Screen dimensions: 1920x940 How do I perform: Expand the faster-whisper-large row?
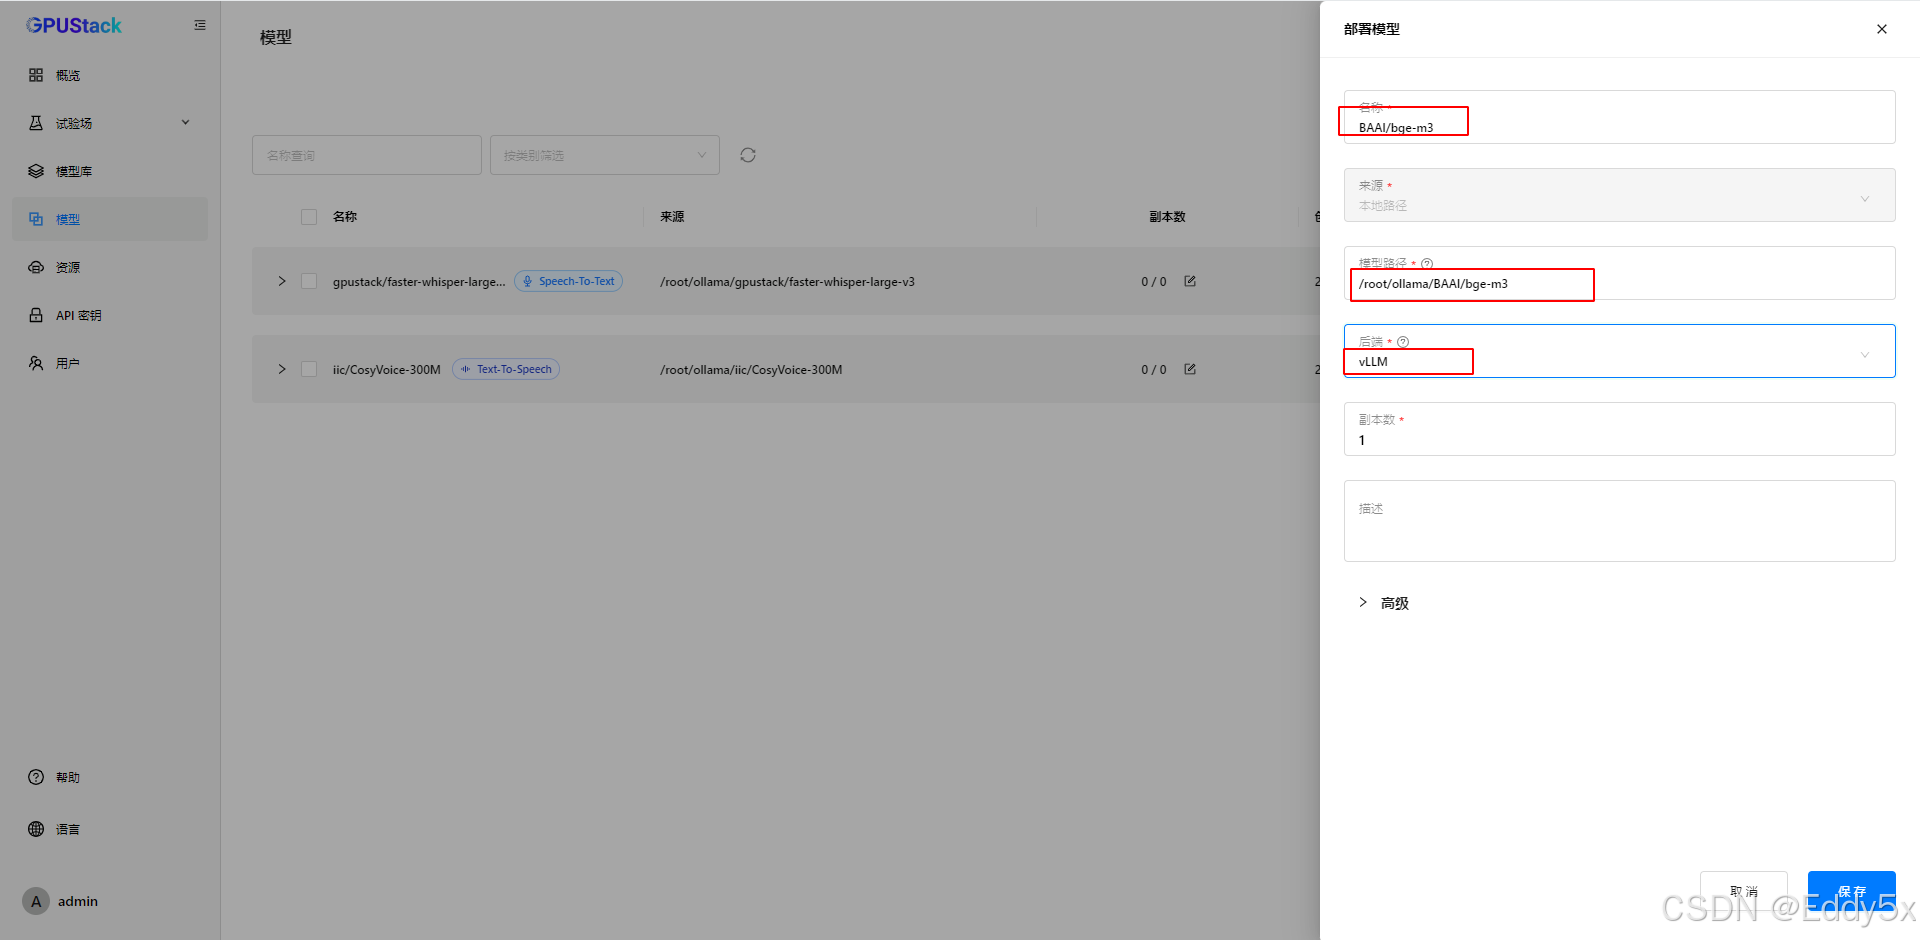(x=282, y=281)
